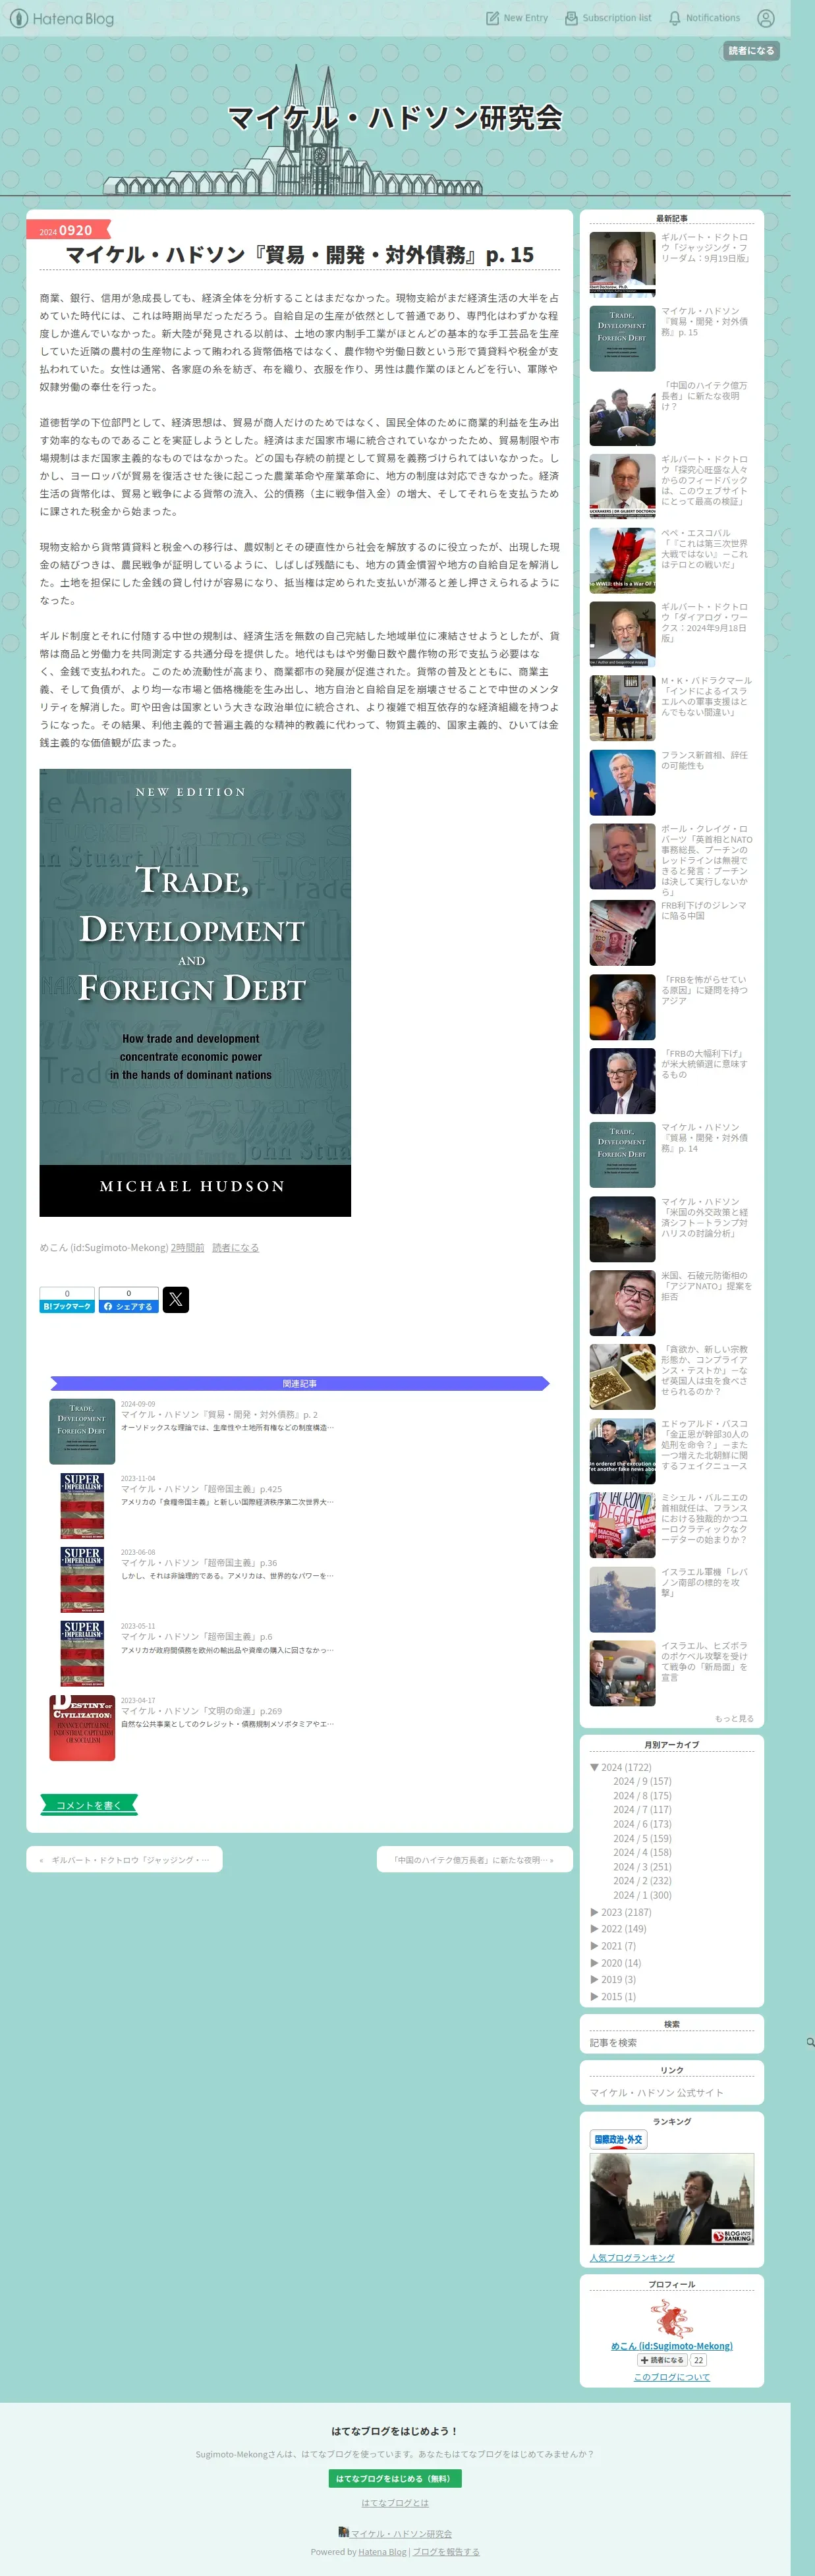The image size is (815, 2576).
Task: Expand the 2015 (1) archive year
Action: click(x=595, y=1996)
